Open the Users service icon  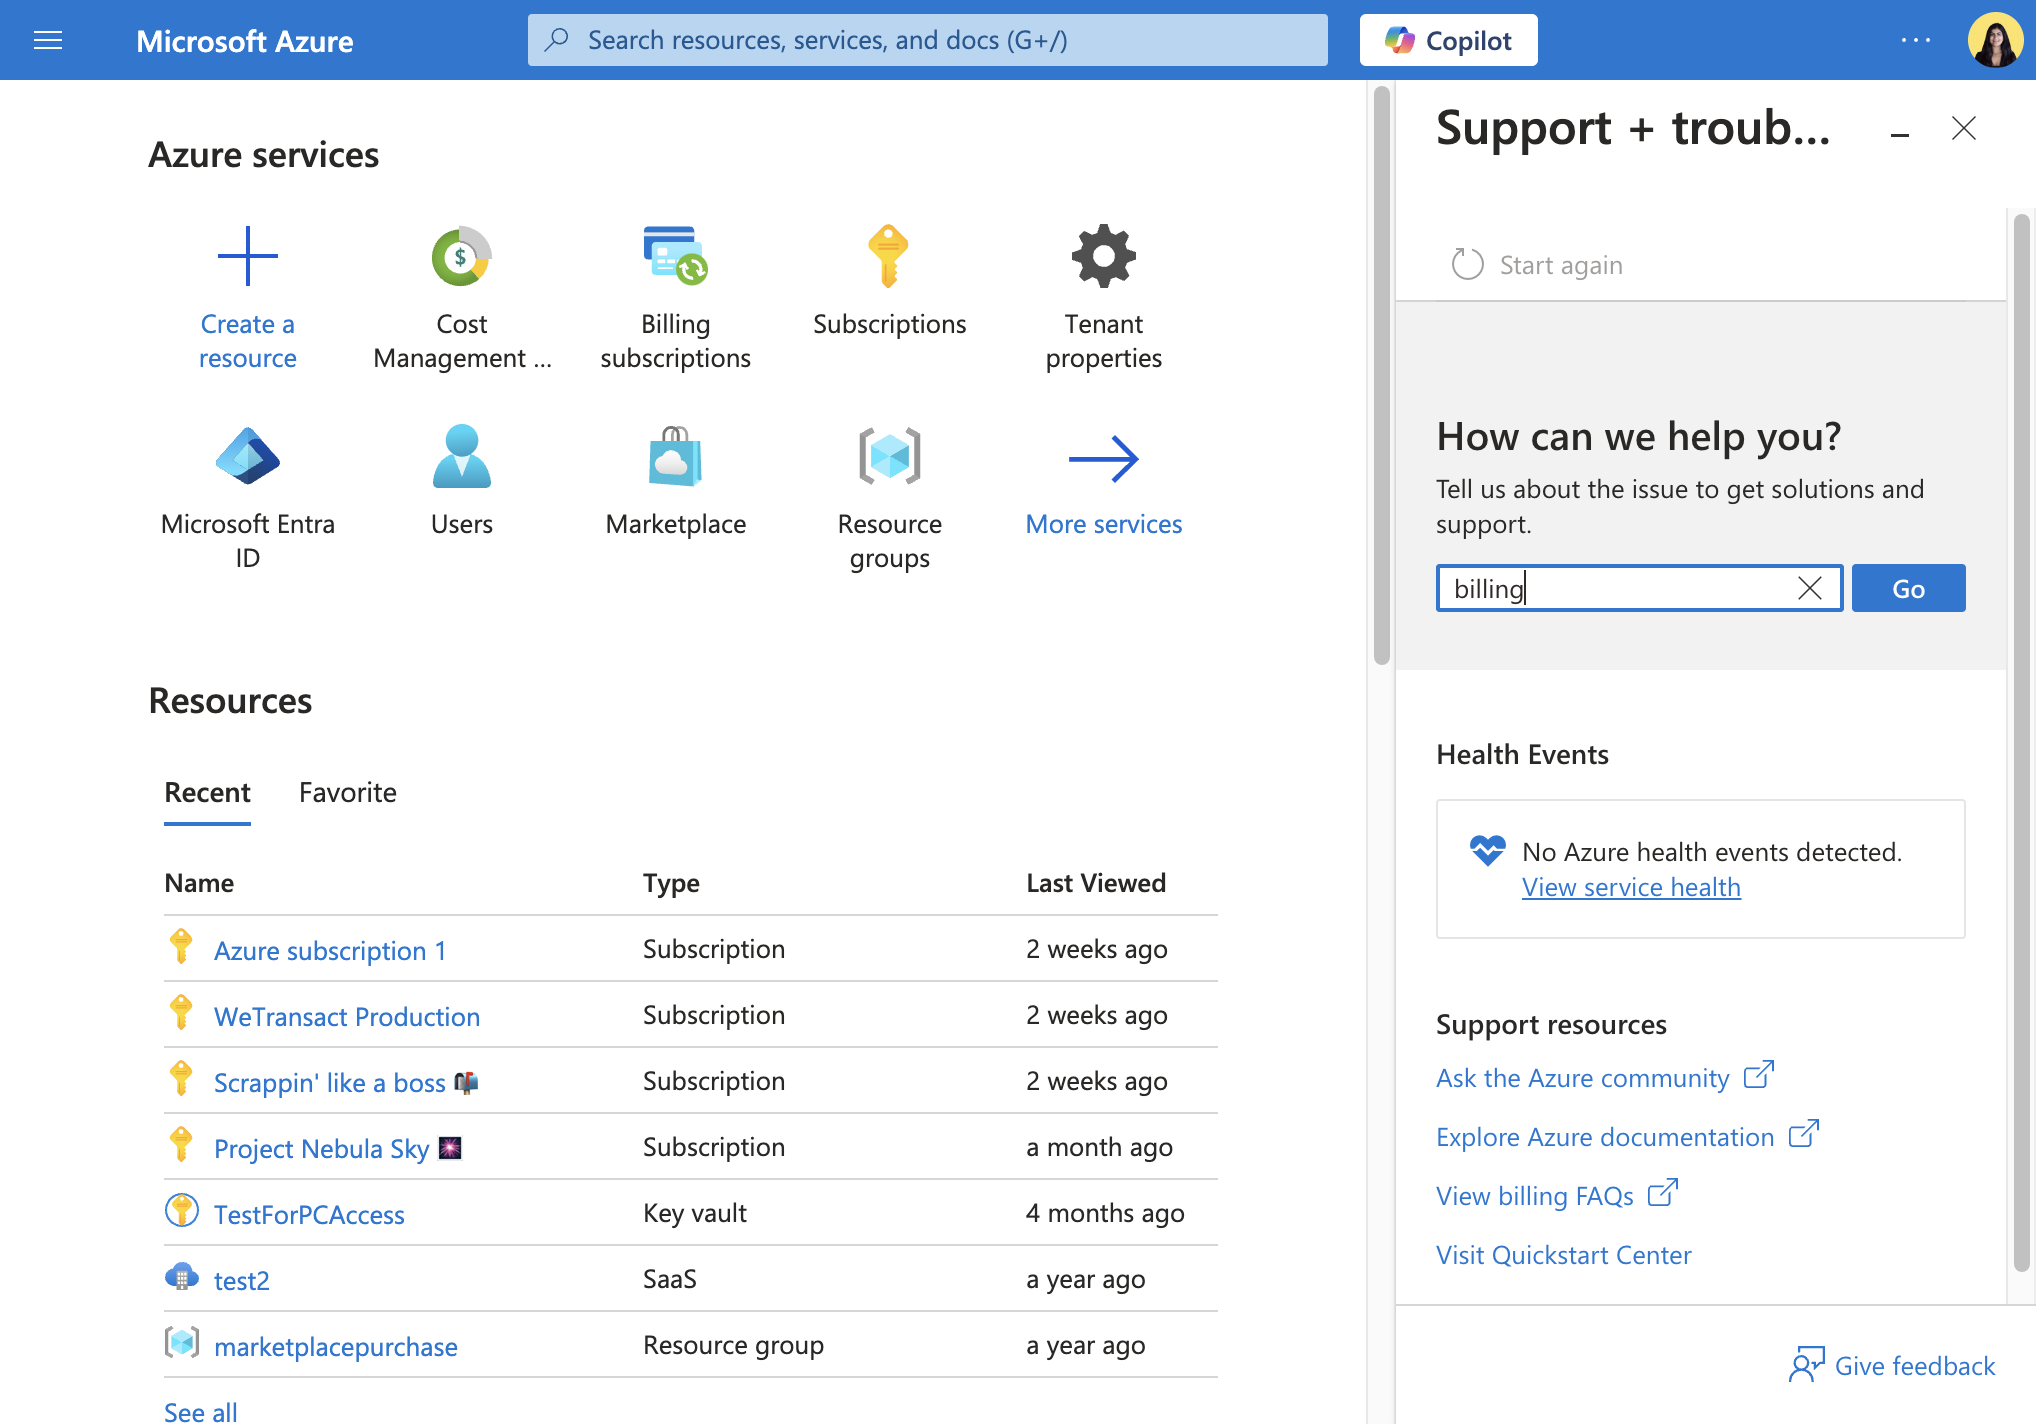(461, 456)
